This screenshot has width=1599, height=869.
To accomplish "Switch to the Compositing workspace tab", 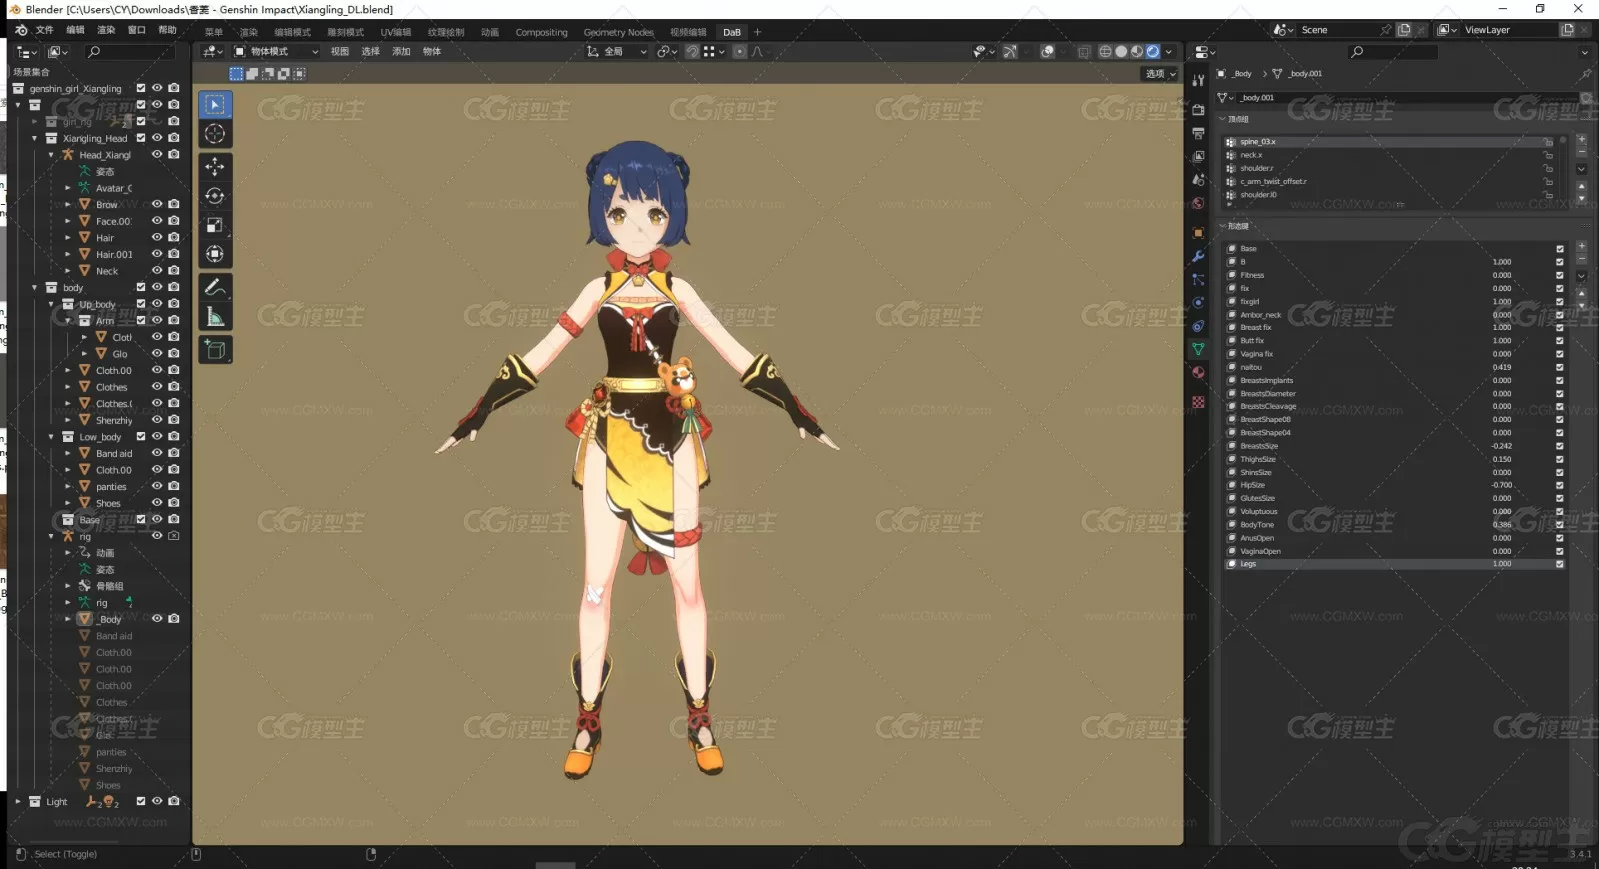I will coord(541,32).
